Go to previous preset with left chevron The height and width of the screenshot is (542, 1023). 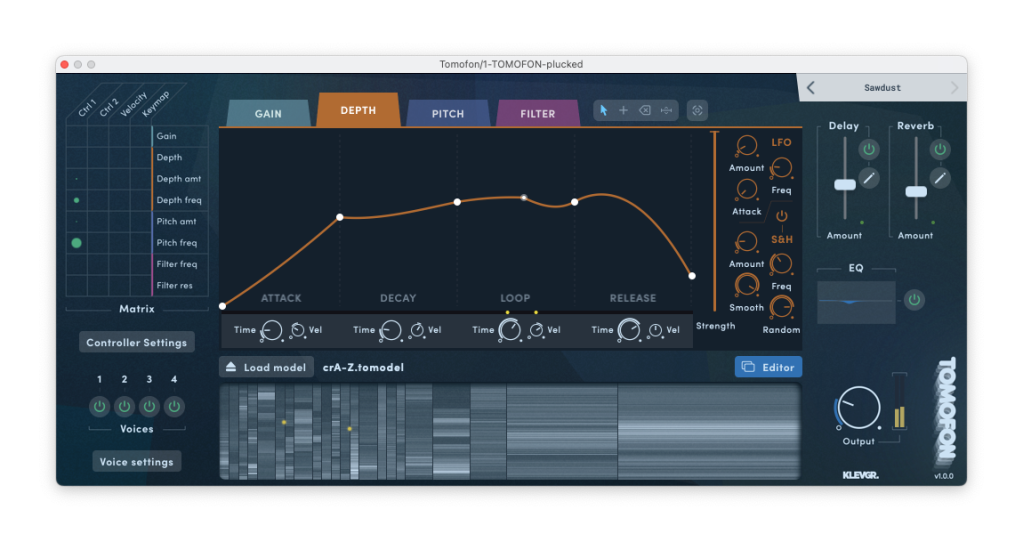point(810,88)
